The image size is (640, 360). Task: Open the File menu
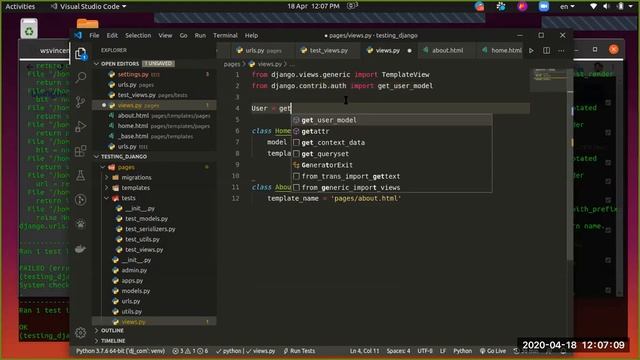(x=94, y=36)
